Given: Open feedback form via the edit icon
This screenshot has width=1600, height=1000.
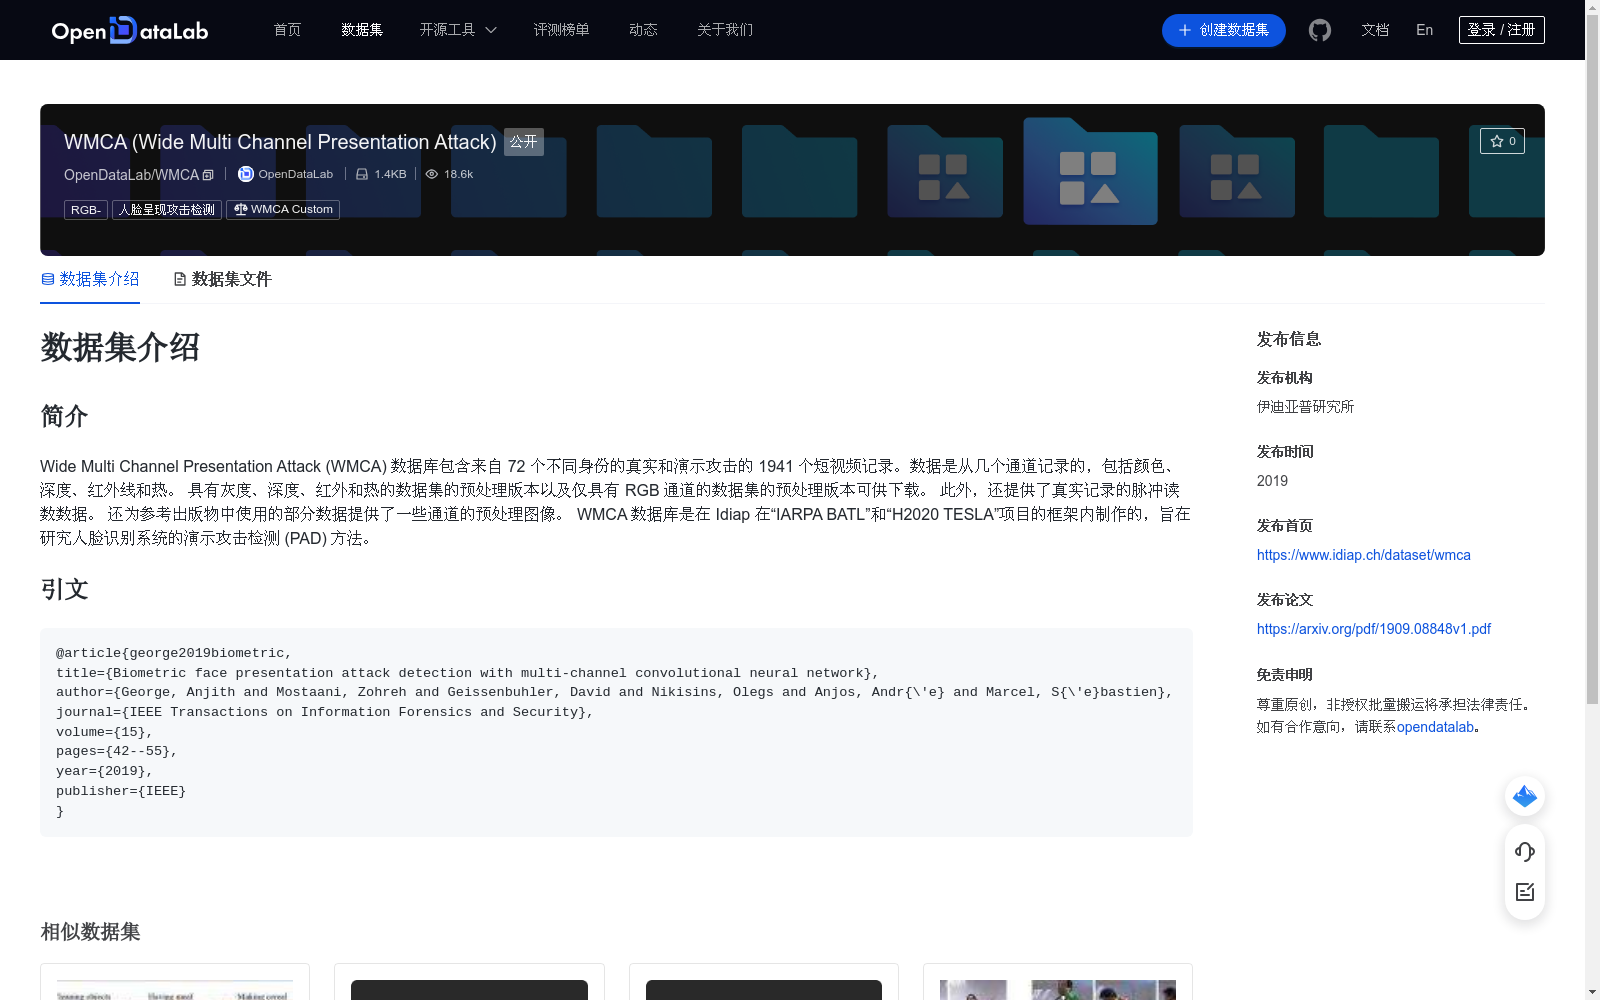Looking at the screenshot, I should click(x=1524, y=892).
